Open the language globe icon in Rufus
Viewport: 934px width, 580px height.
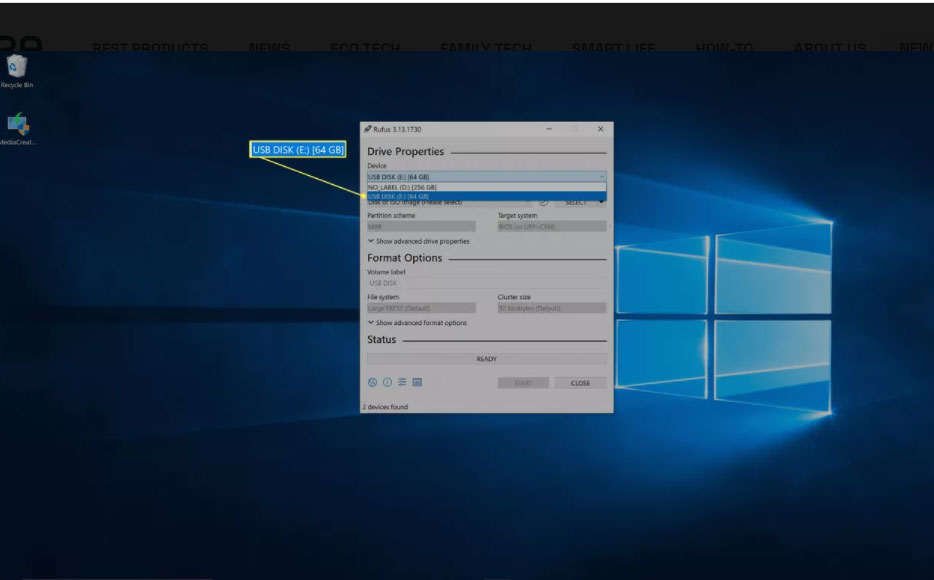[x=372, y=382]
